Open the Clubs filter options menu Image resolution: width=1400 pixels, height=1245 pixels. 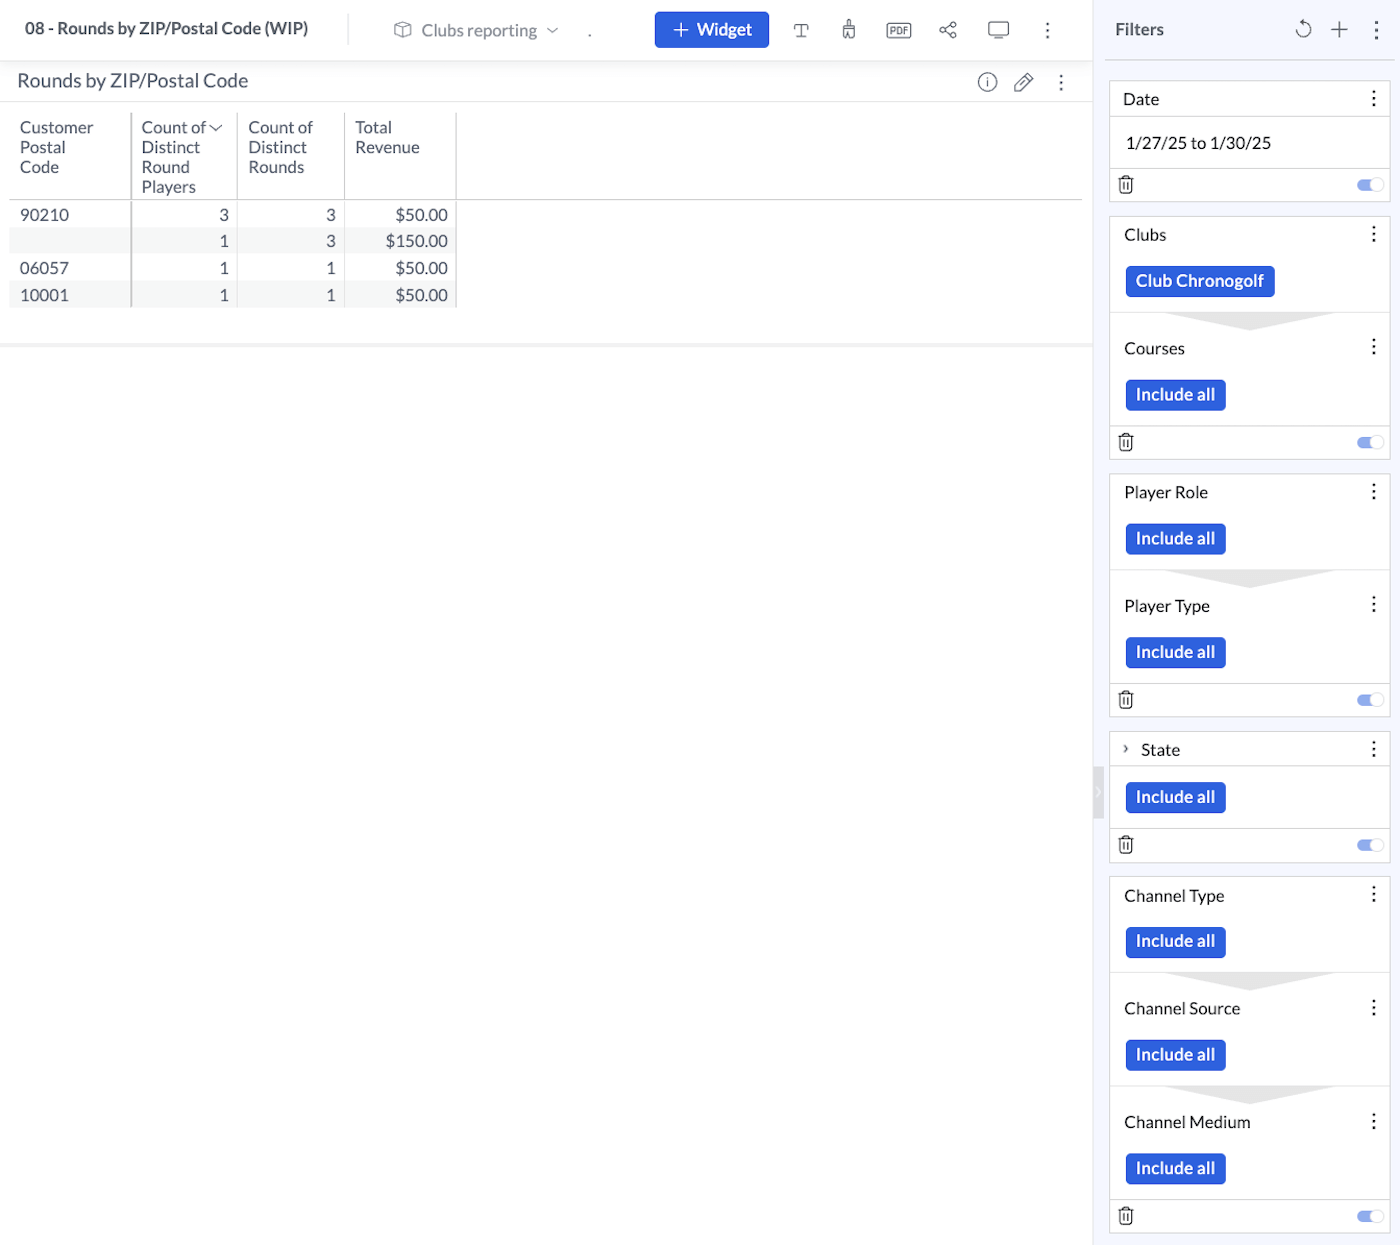(1373, 234)
